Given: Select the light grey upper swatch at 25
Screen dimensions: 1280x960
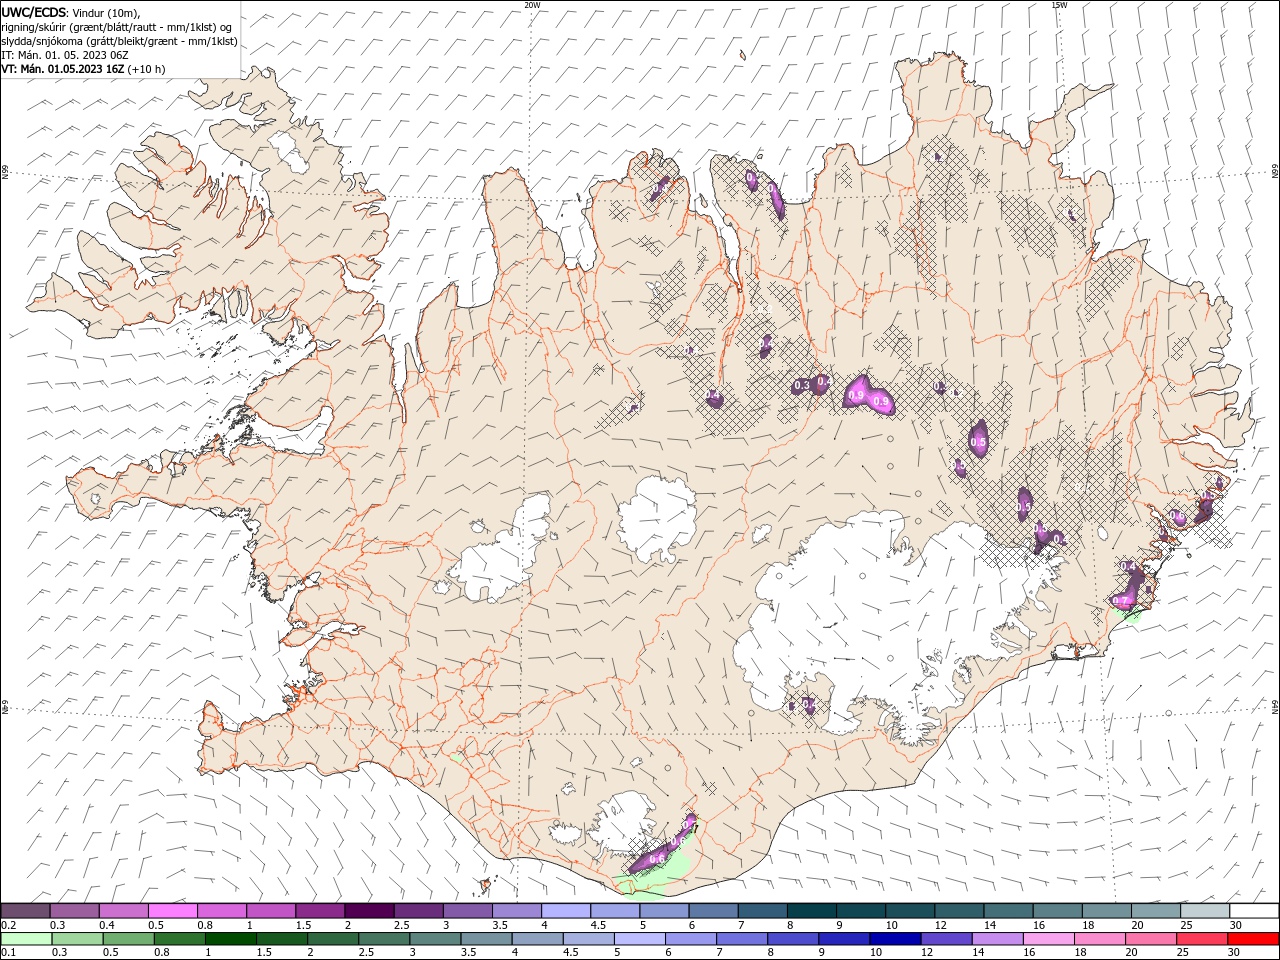Looking at the screenshot, I should (x=1205, y=911).
